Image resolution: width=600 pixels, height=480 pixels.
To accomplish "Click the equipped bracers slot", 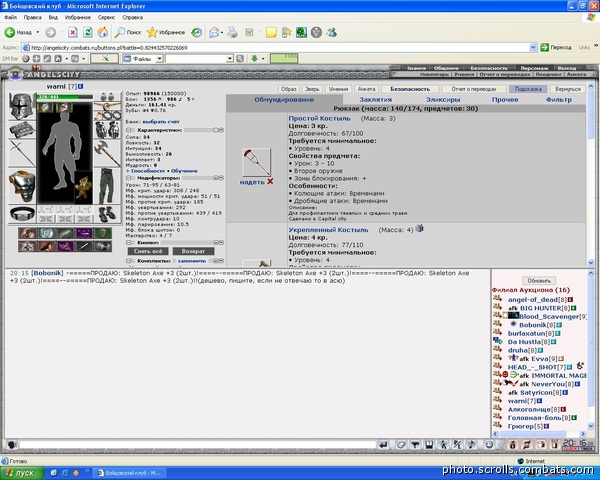I will coord(22,130).
